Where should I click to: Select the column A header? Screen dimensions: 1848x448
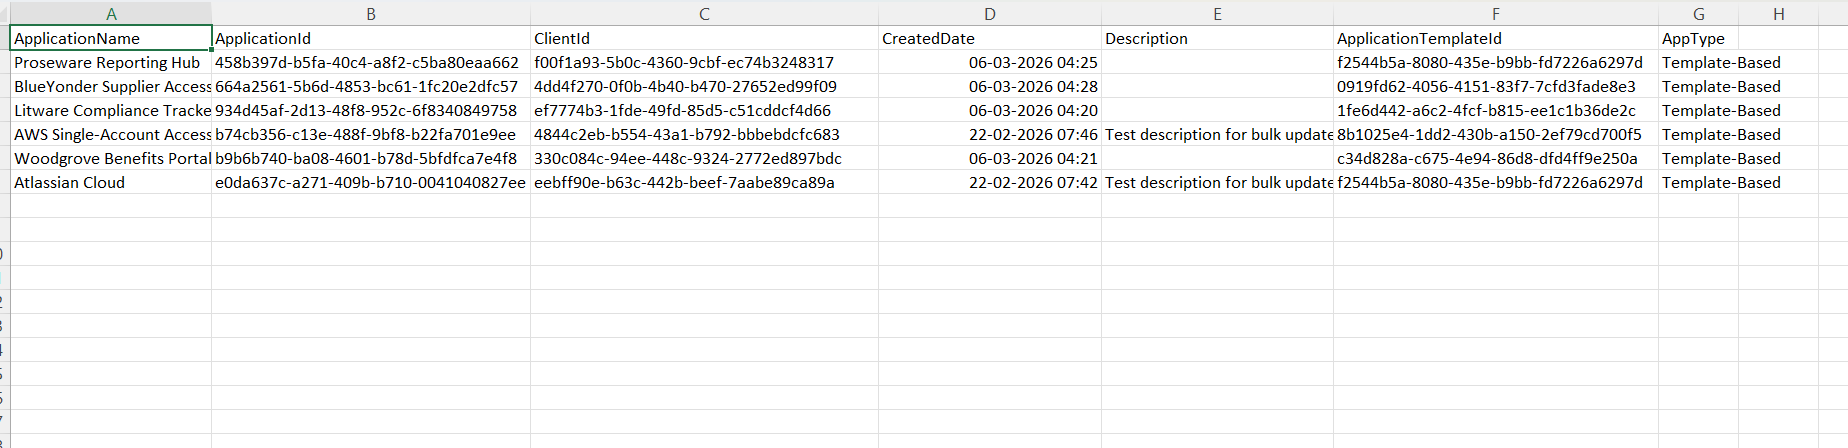point(111,14)
